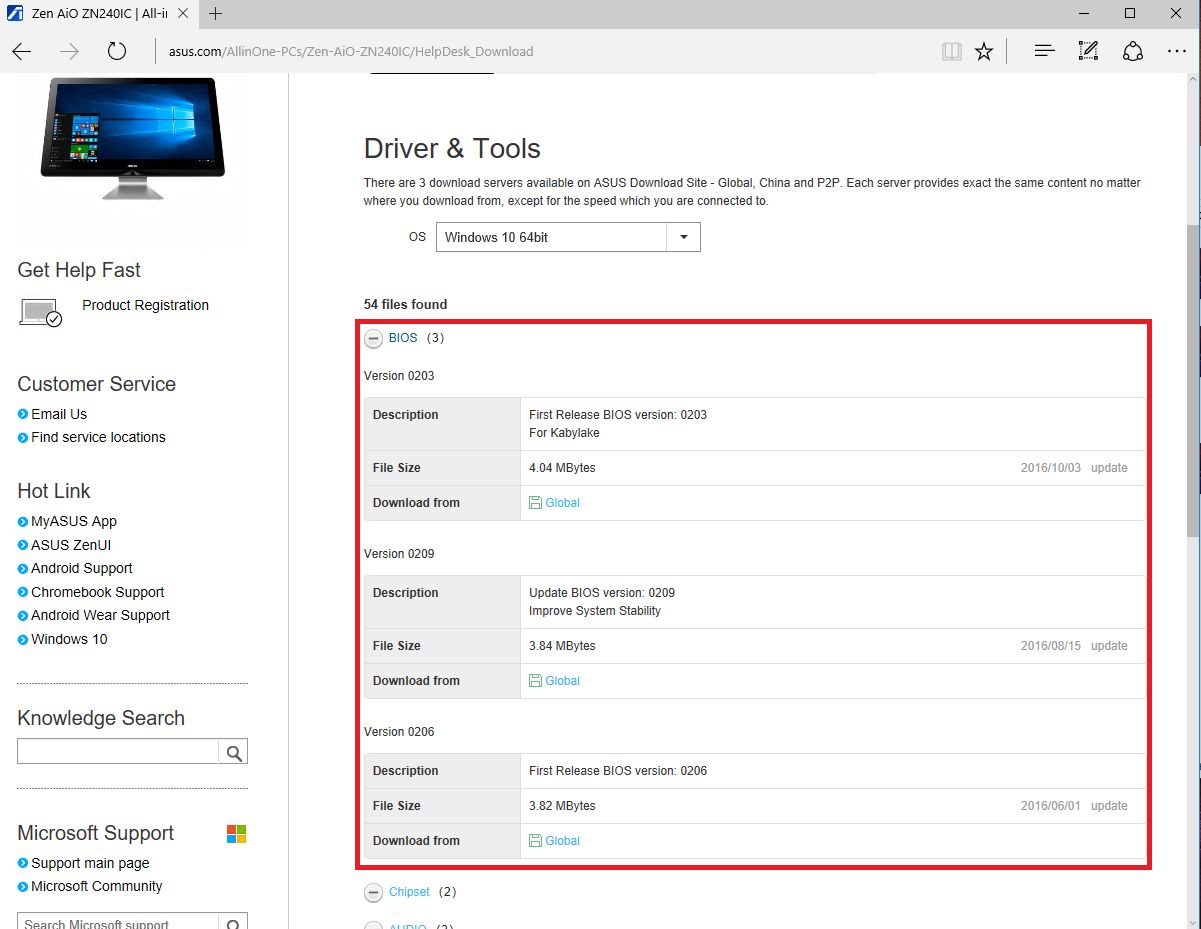Open Find service locations
1201x929 pixels.
click(98, 437)
